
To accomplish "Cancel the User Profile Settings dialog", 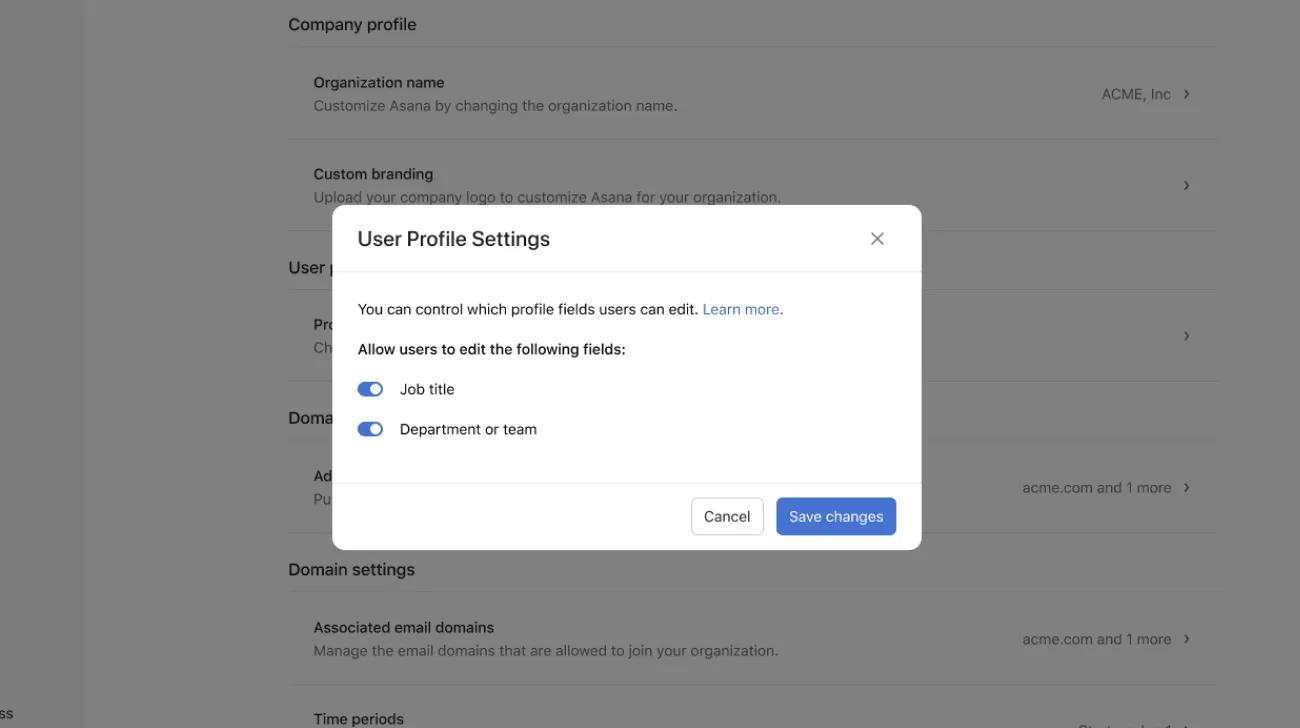I will tap(727, 516).
